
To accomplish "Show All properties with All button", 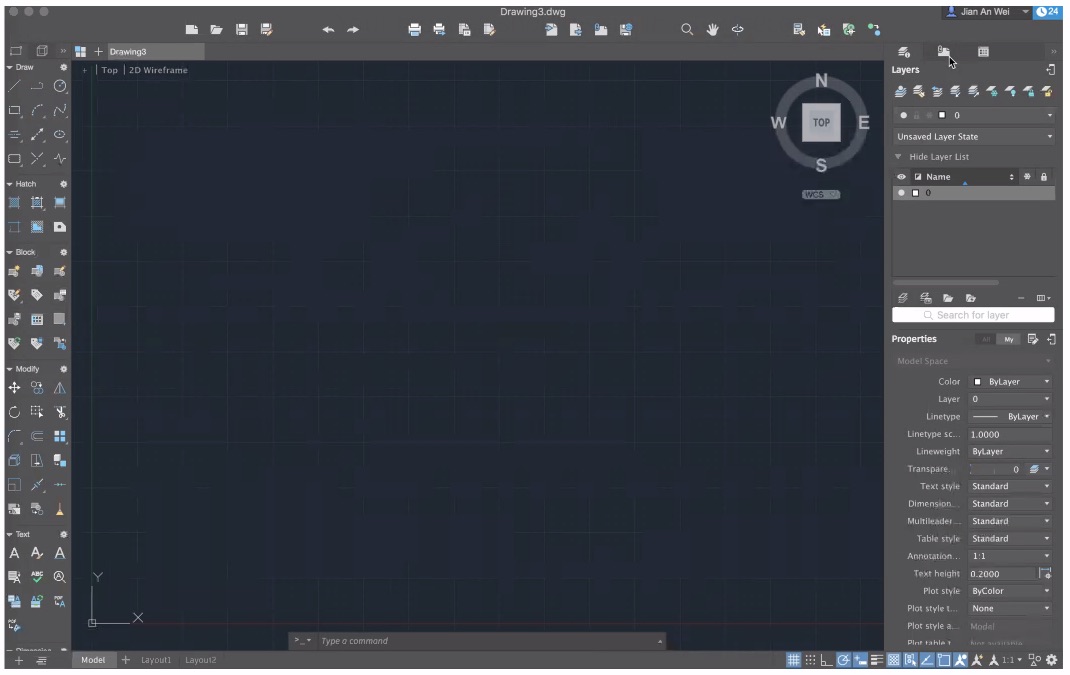I will pyautogui.click(x=986, y=339).
